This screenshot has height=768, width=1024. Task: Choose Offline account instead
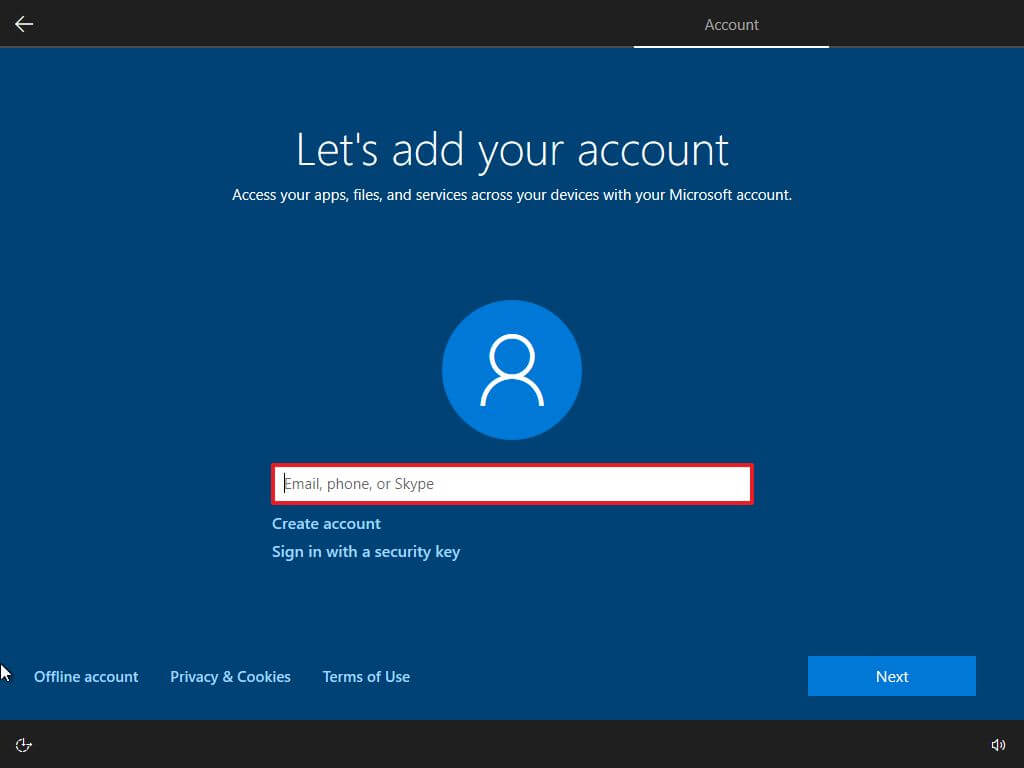tap(86, 676)
